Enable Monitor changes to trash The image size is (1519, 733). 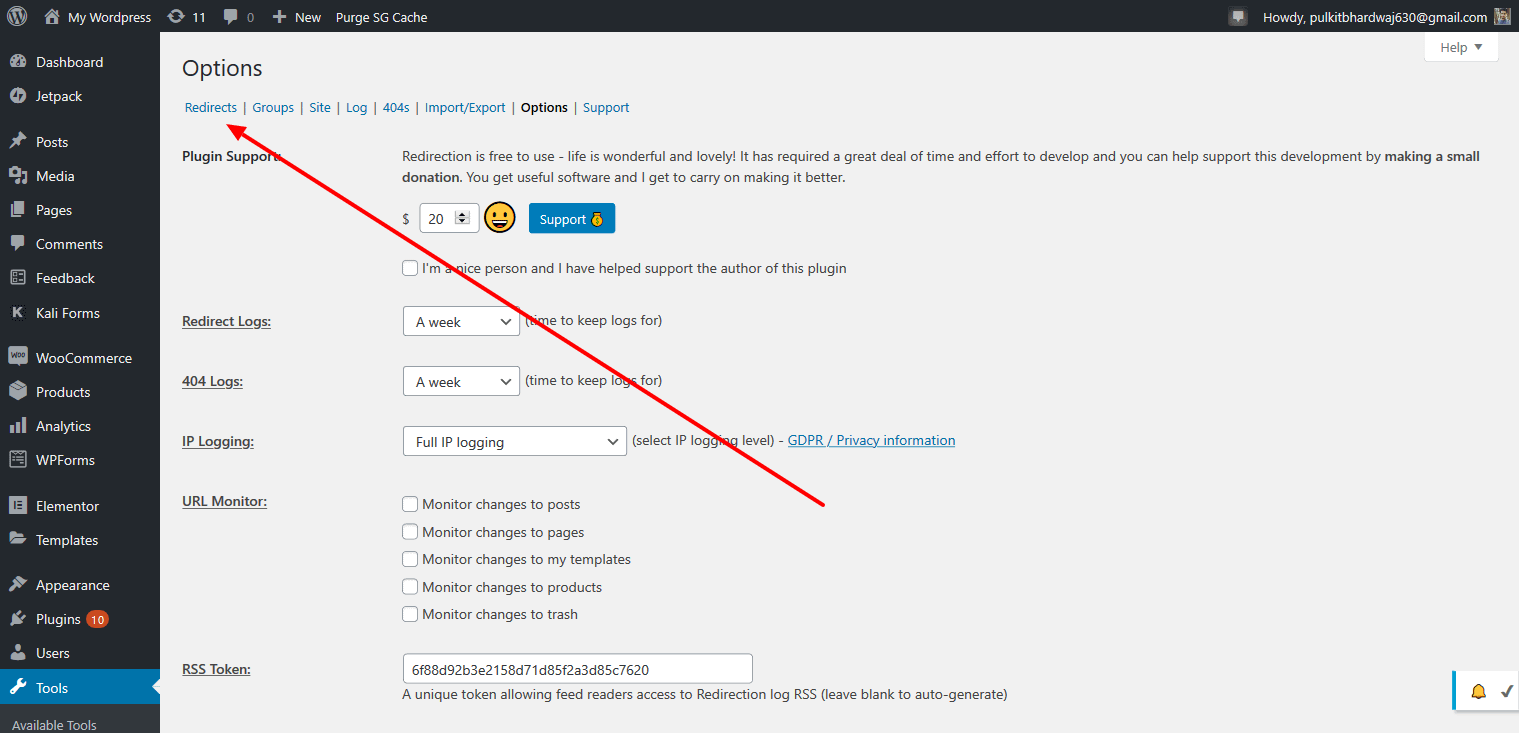[410, 613]
